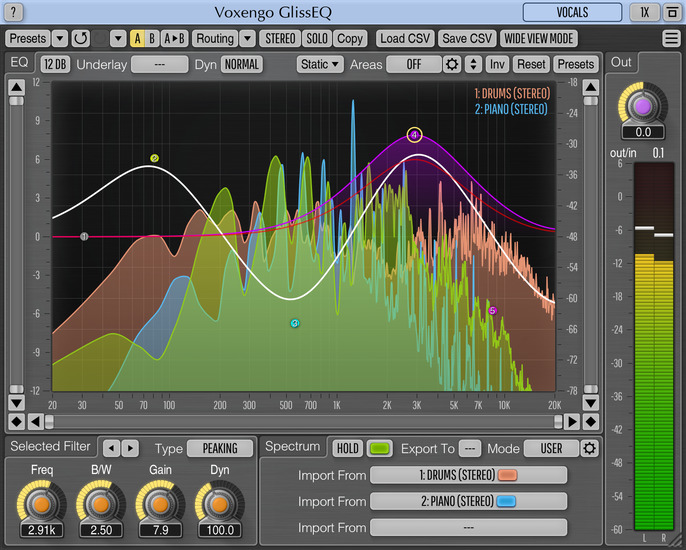Select filter control point 1
The height and width of the screenshot is (550, 686).
84,236
